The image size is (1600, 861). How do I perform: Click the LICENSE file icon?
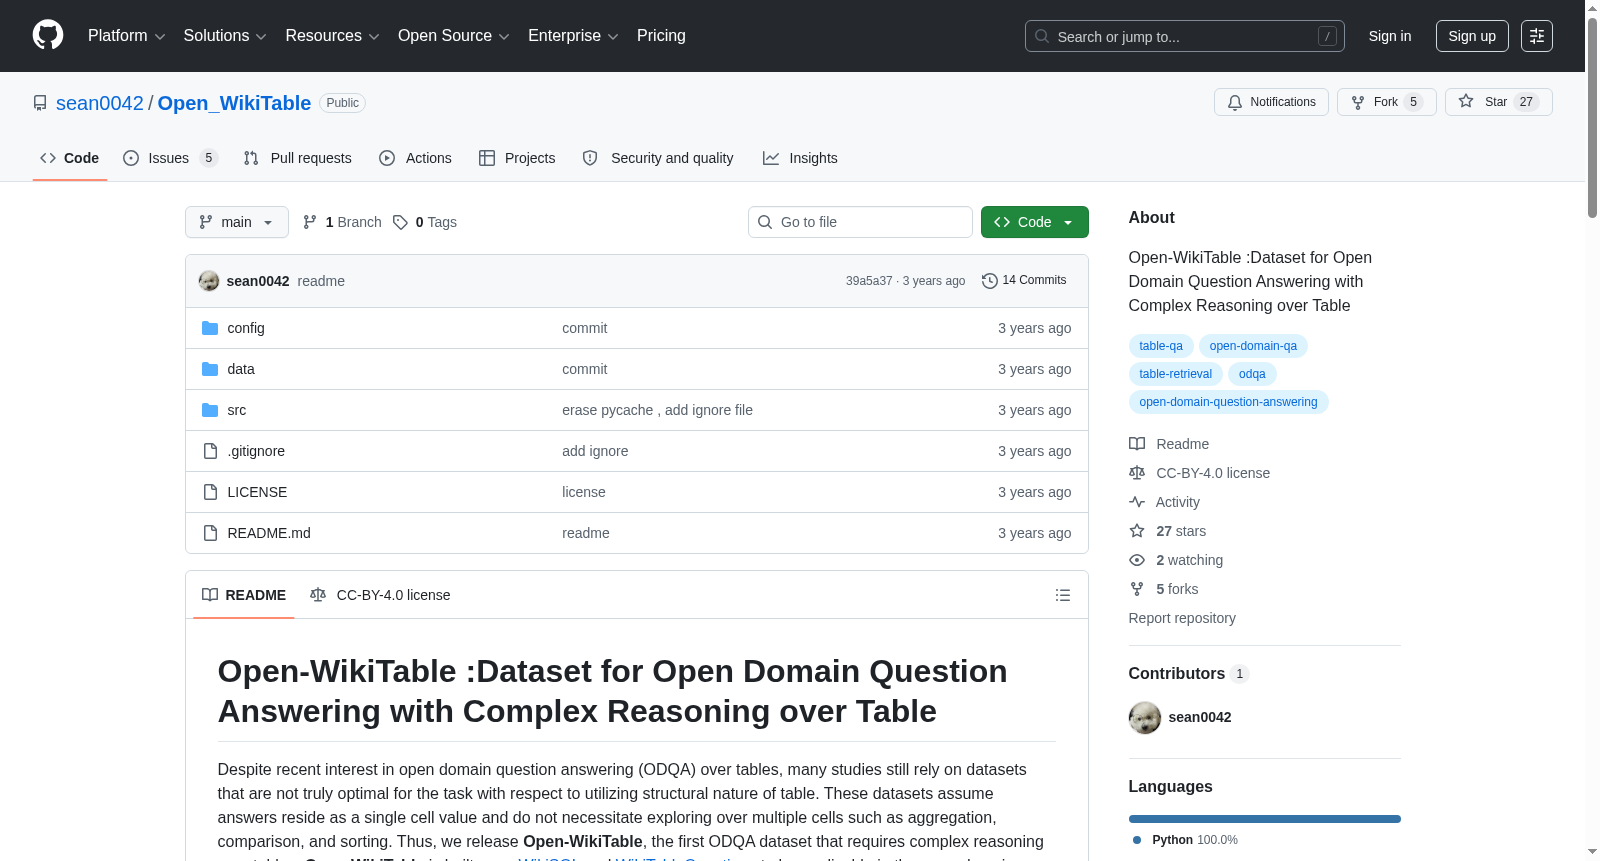click(x=210, y=492)
